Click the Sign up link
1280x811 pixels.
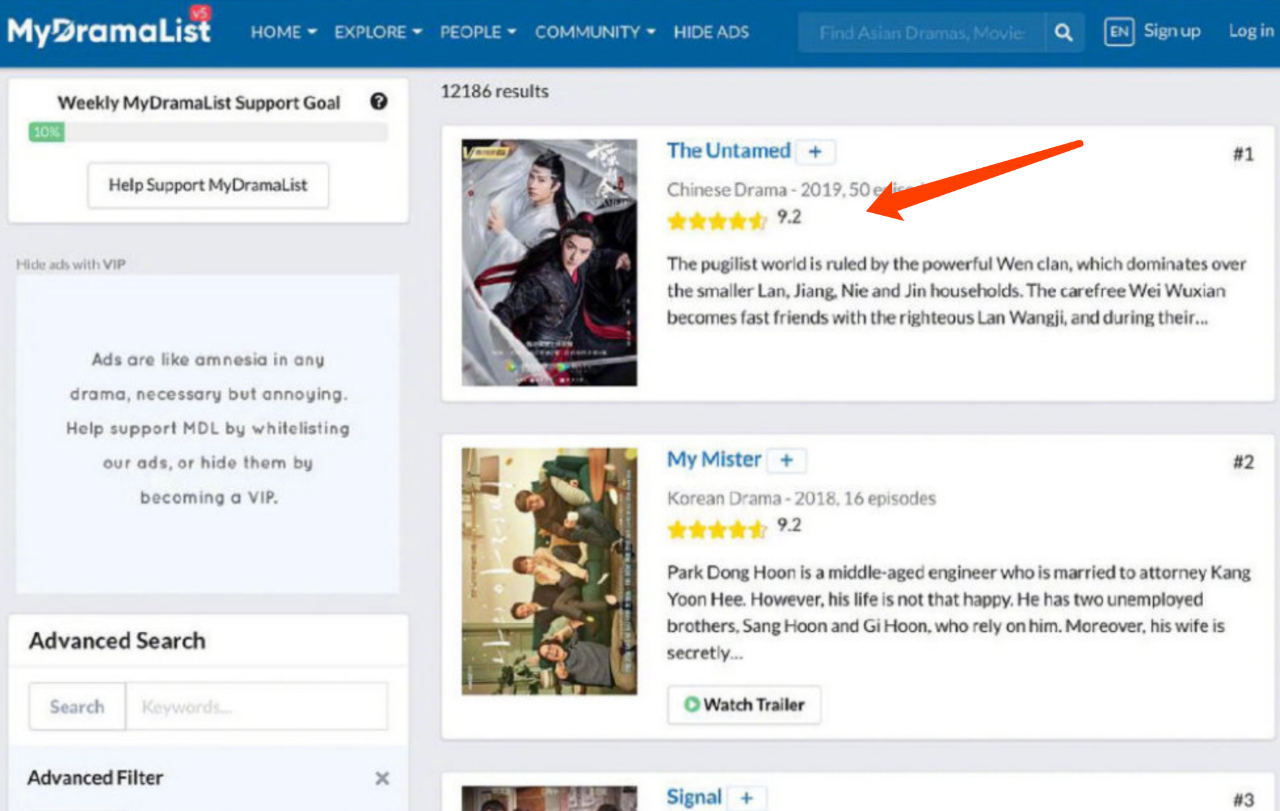[x=1172, y=31]
